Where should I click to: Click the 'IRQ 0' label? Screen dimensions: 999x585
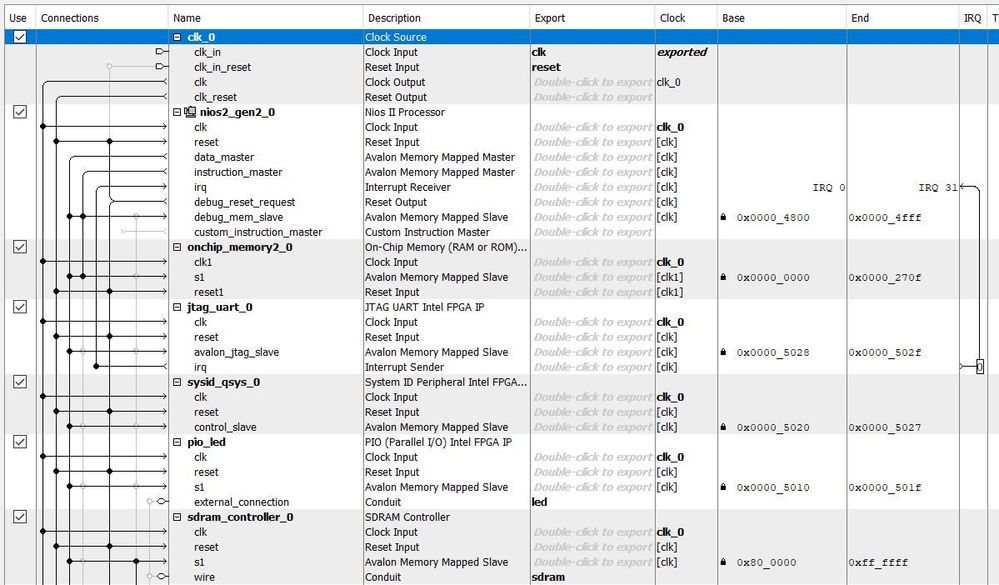click(829, 187)
